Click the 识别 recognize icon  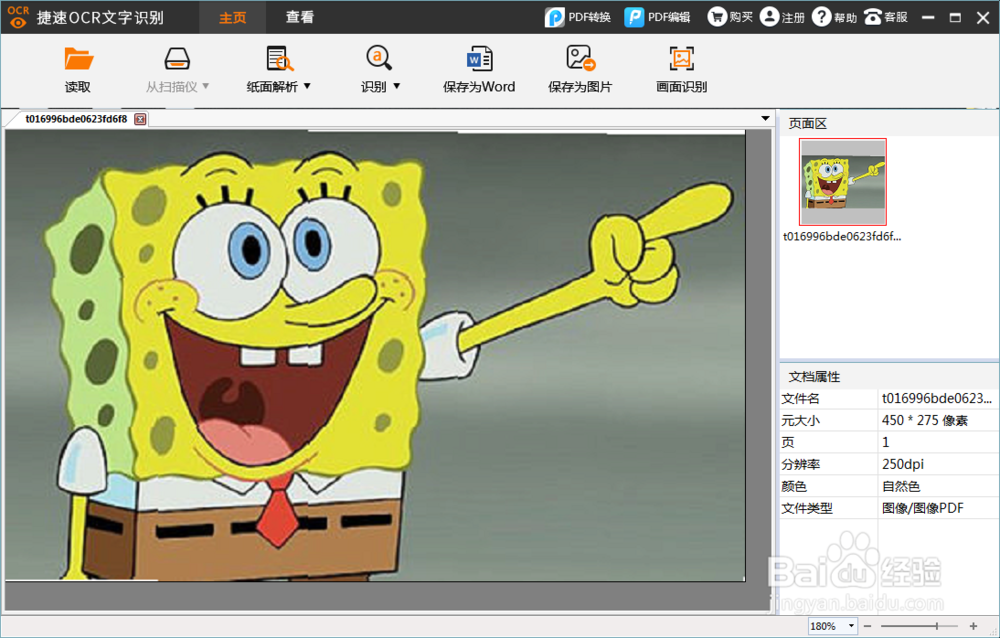[x=379, y=58]
